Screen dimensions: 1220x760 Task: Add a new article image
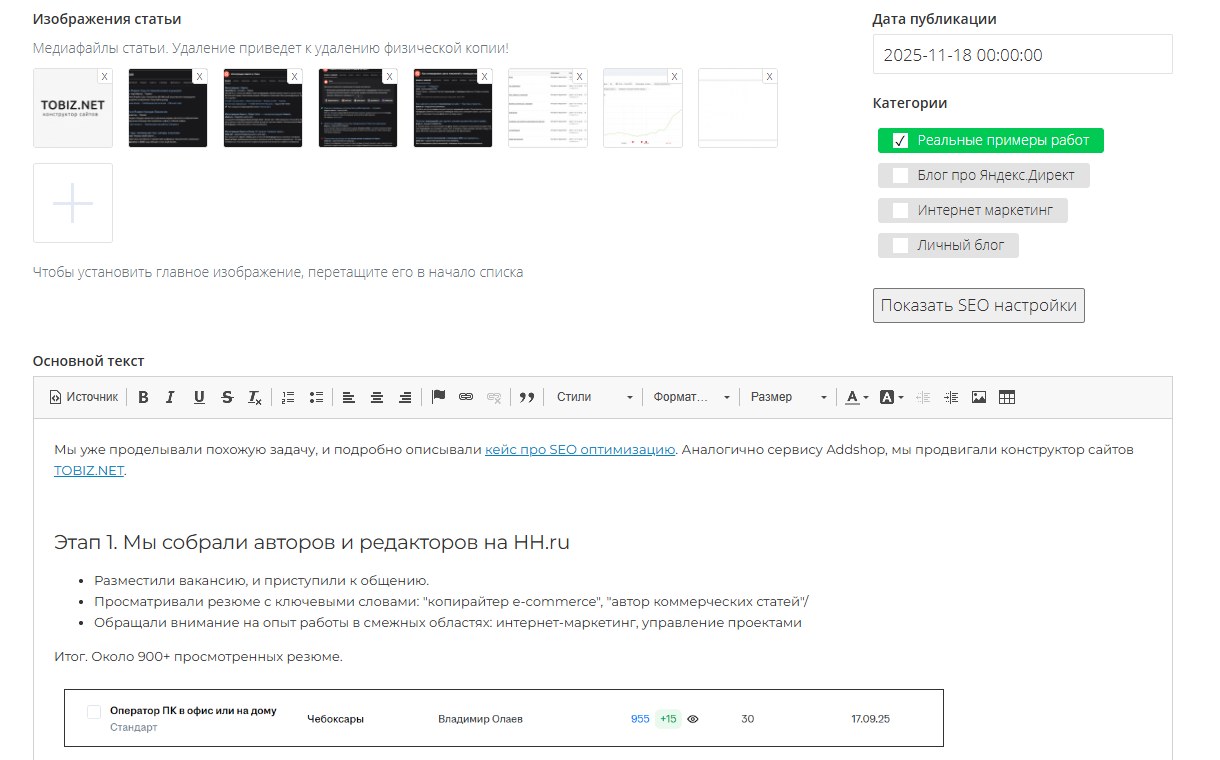coord(73,203)
